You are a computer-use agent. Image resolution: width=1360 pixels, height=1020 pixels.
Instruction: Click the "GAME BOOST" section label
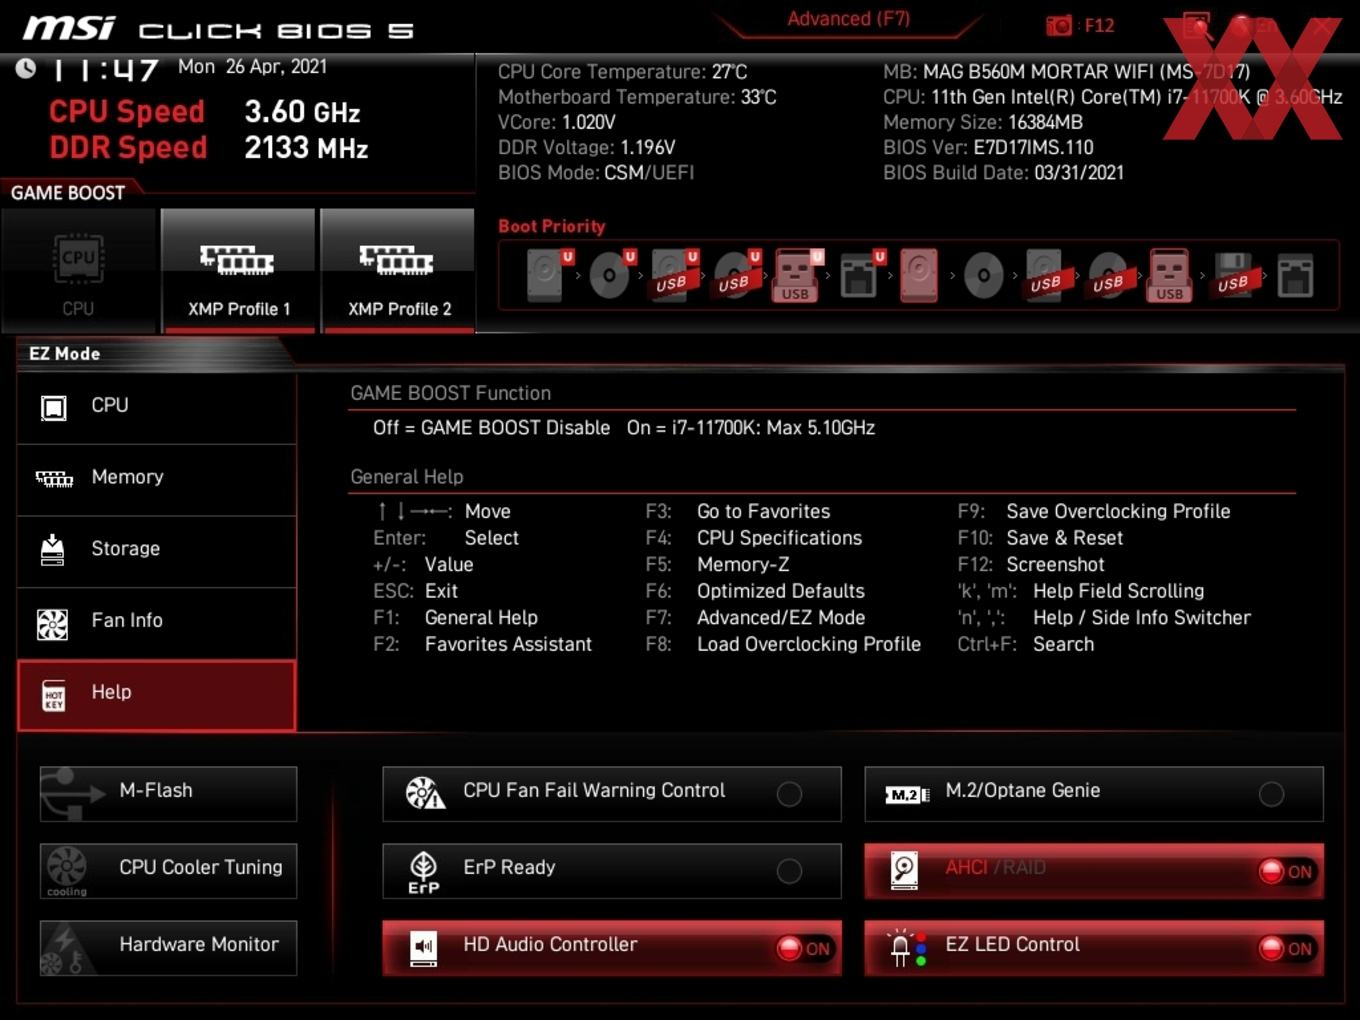click(68, 193)
